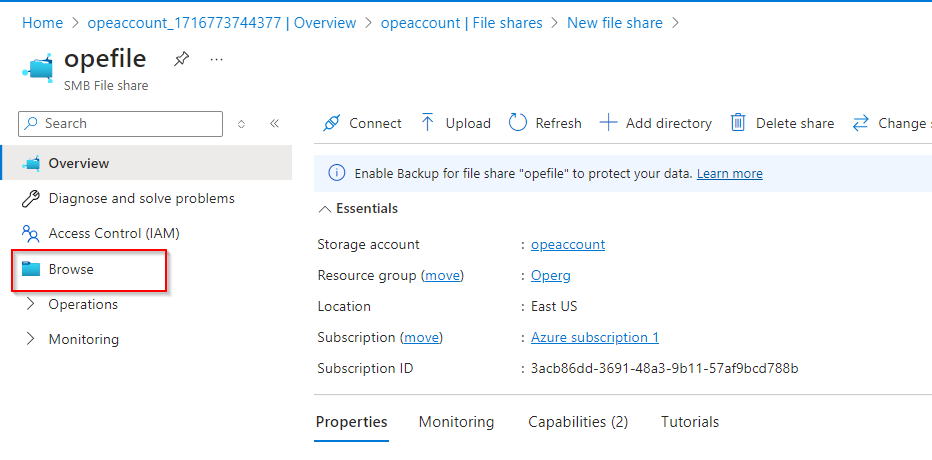Pin opefile to dashboard
932x460 pixels.
pyautogui.click(x=181, y=59)
